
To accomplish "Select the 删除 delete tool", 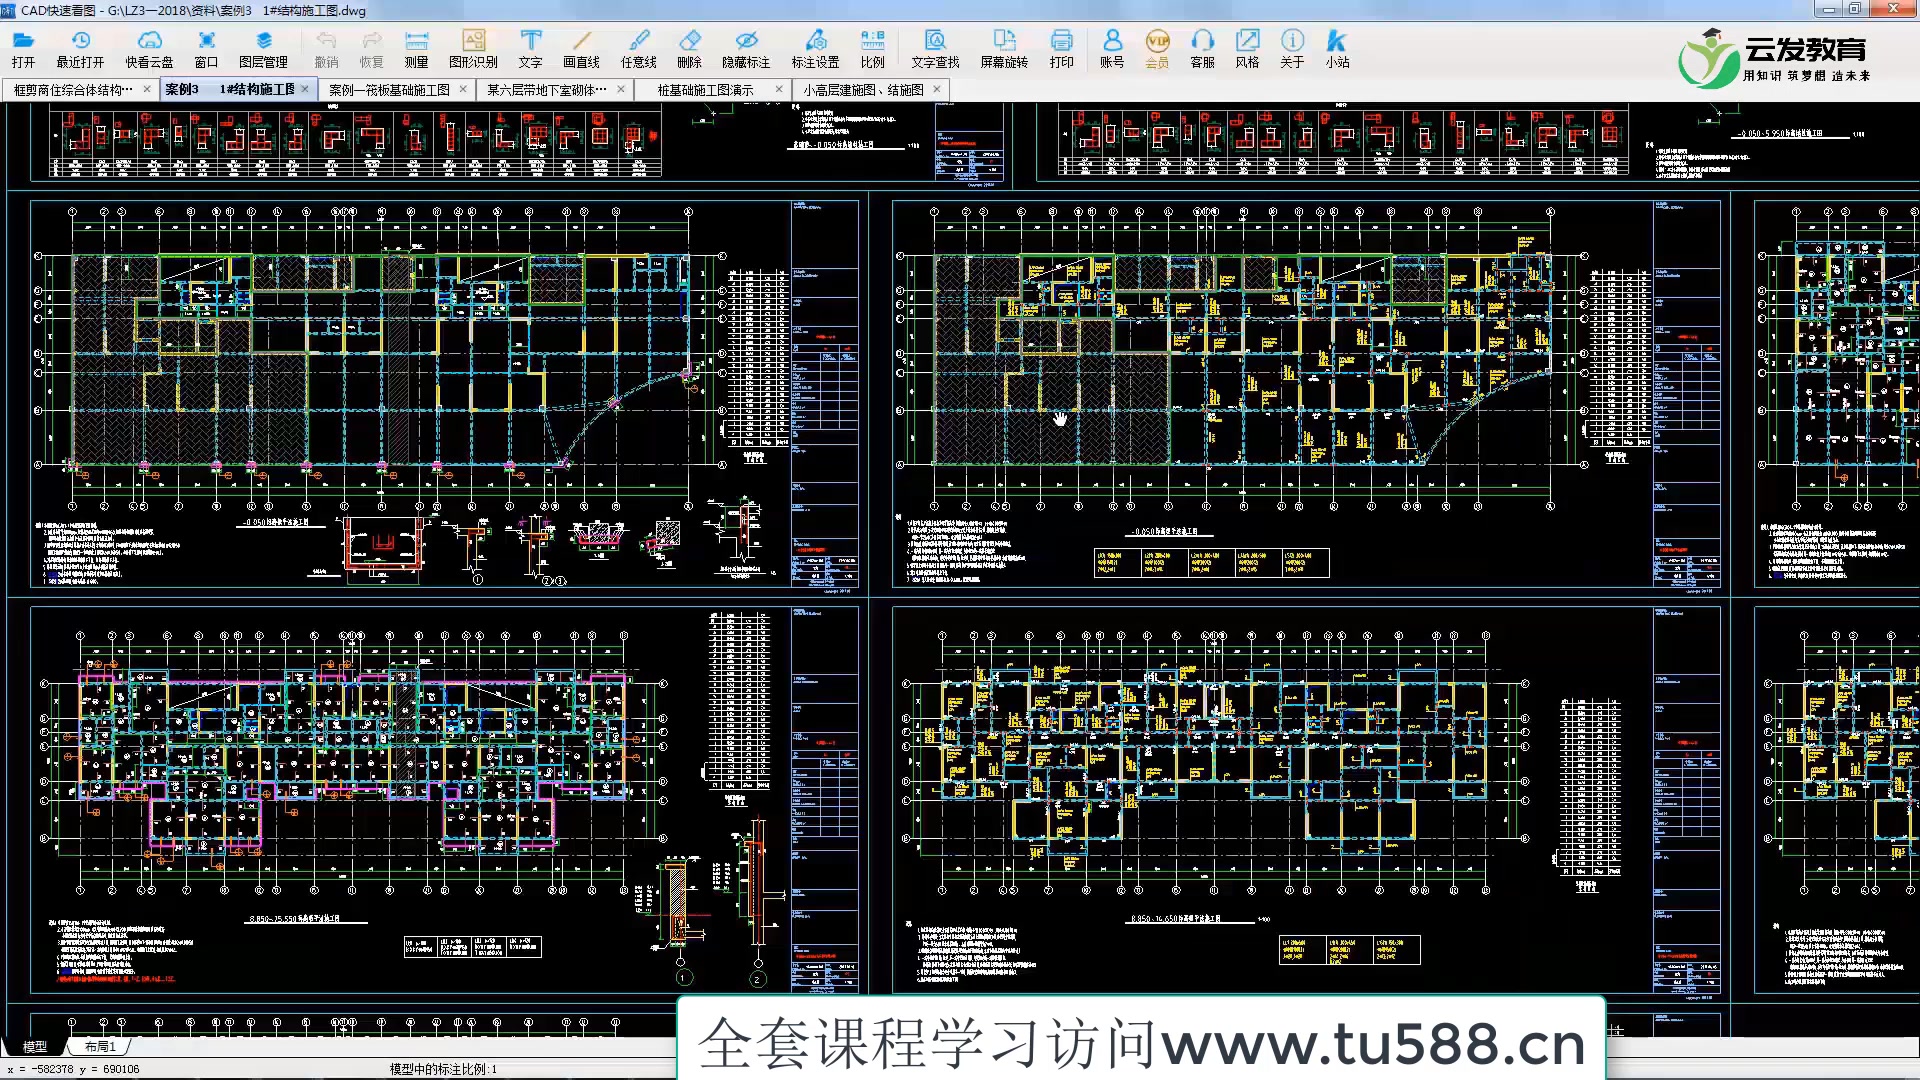I will 689,45.
